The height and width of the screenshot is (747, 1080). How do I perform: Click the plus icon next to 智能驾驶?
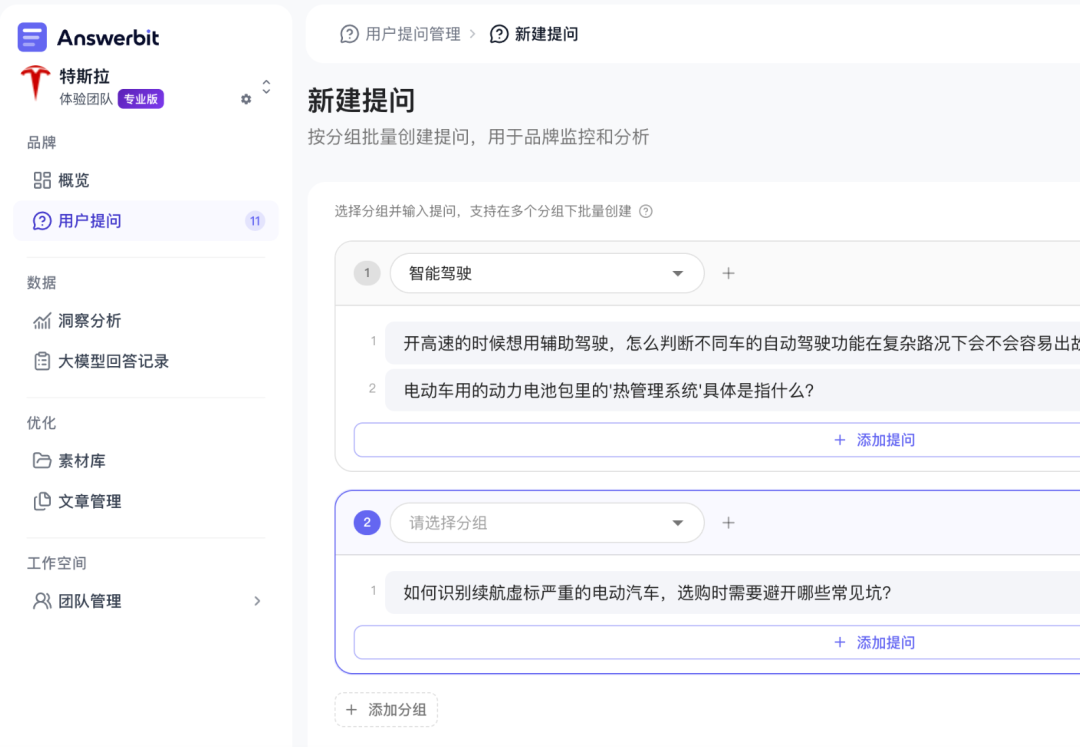(728, 273)
